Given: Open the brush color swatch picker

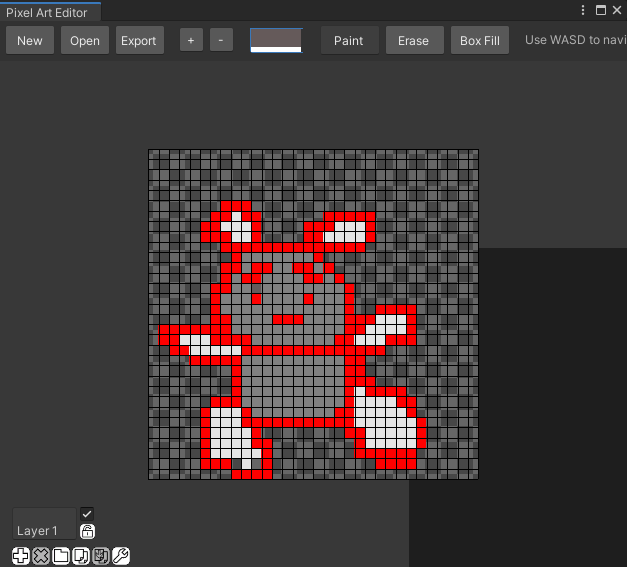Looking at the screenshot, I should pos(276,40).
